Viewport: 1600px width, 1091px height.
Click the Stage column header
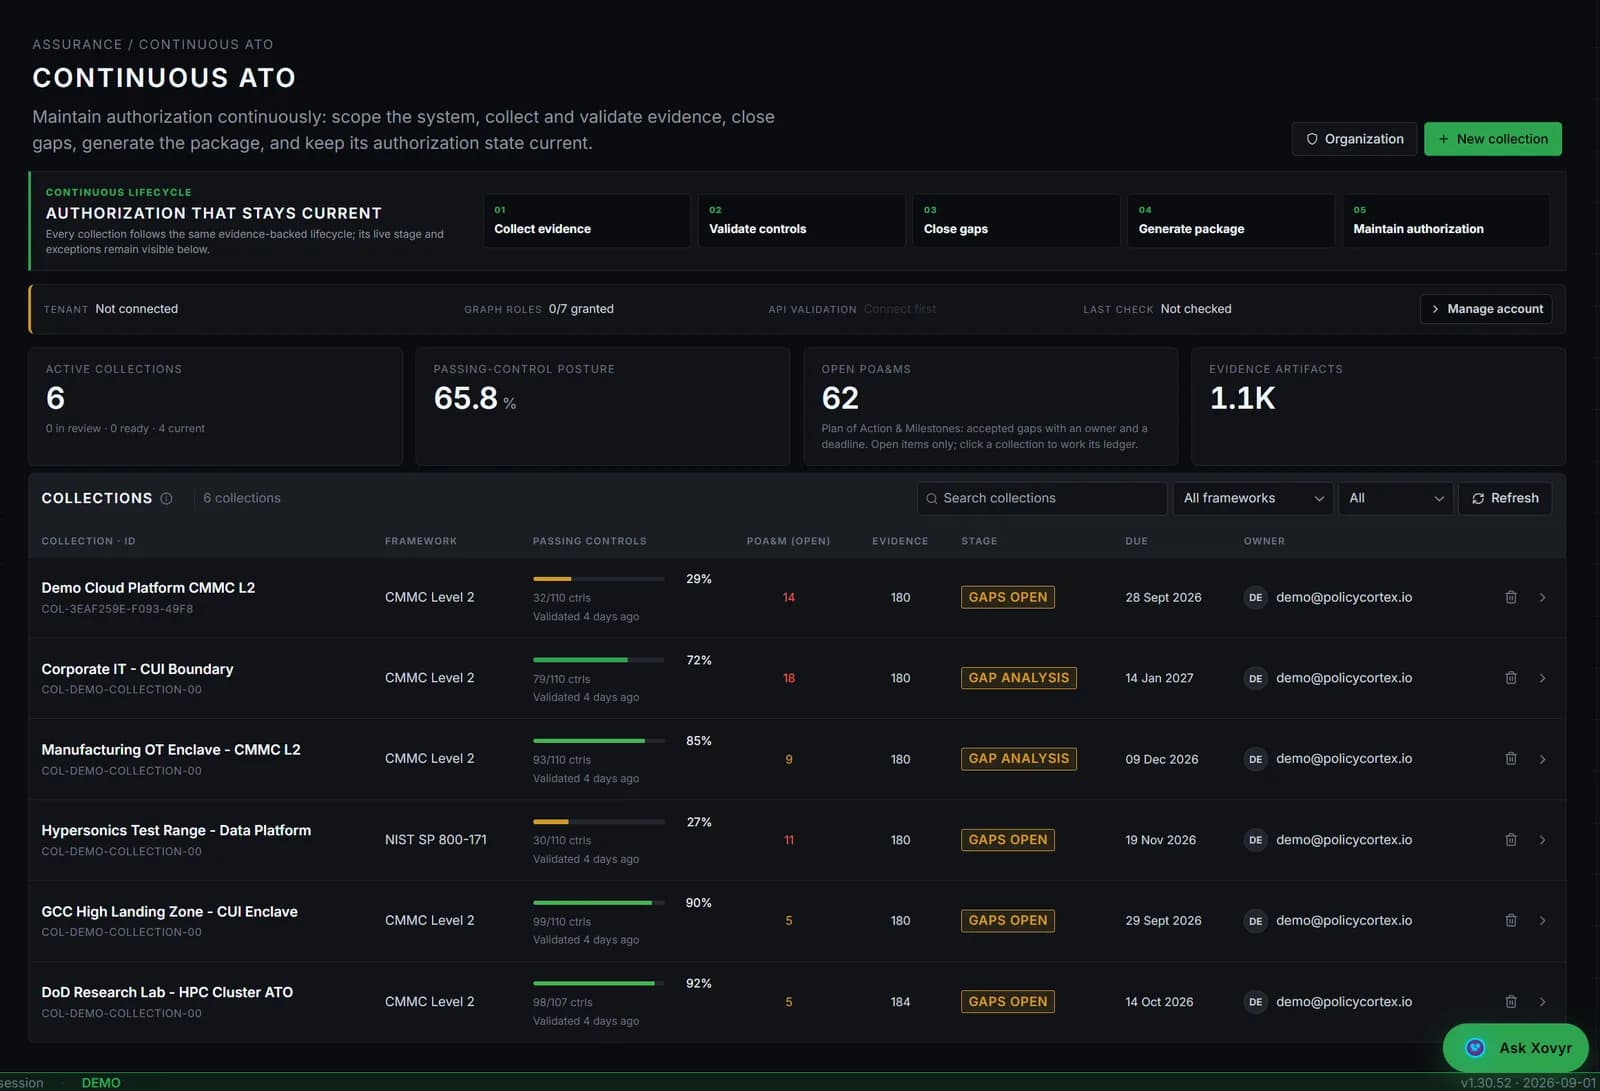click(979, 541)
